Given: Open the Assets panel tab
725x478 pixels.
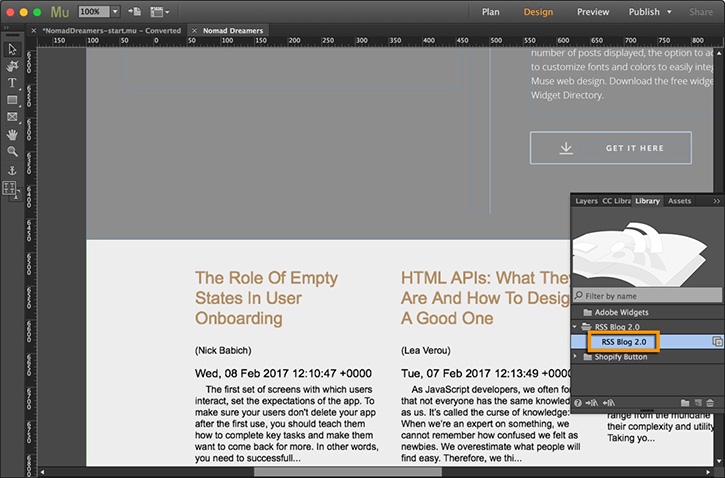Looking at the screenshot, I should 679,201.
